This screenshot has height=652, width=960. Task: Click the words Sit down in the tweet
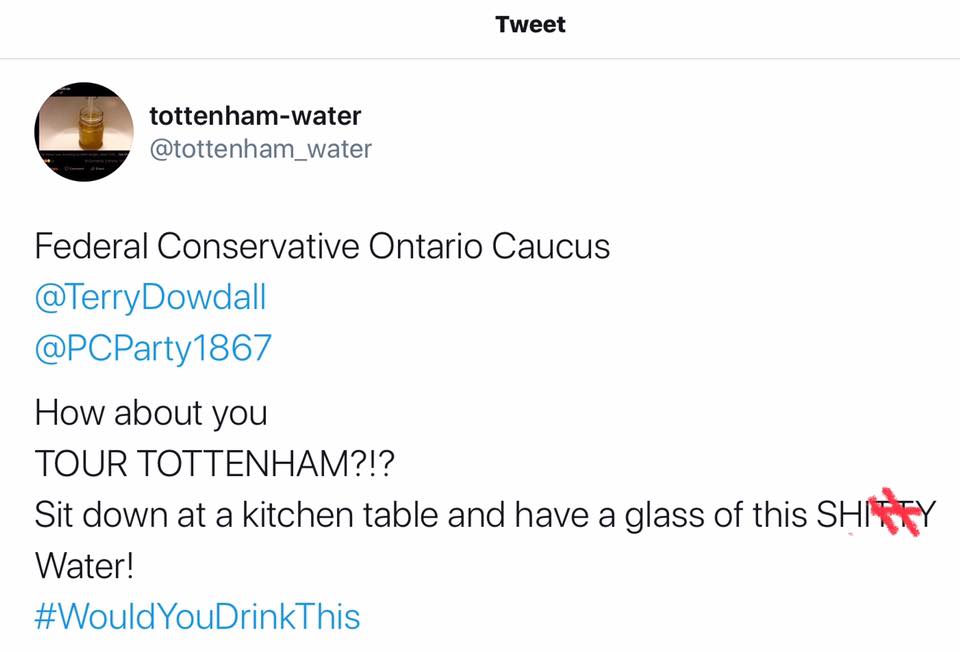(x=101, y=514)
